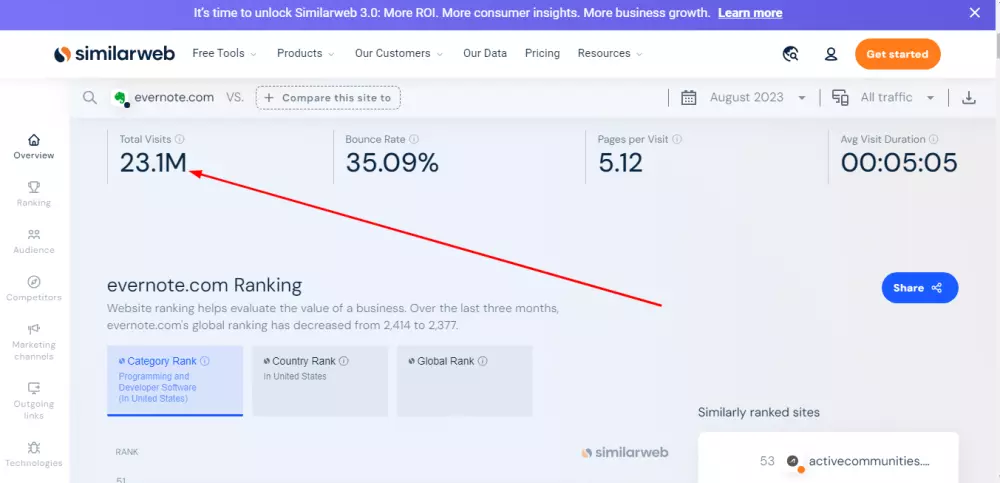Select the Country Rank tab
This screenshot has width=1000, height=483.
coord(319,380)
